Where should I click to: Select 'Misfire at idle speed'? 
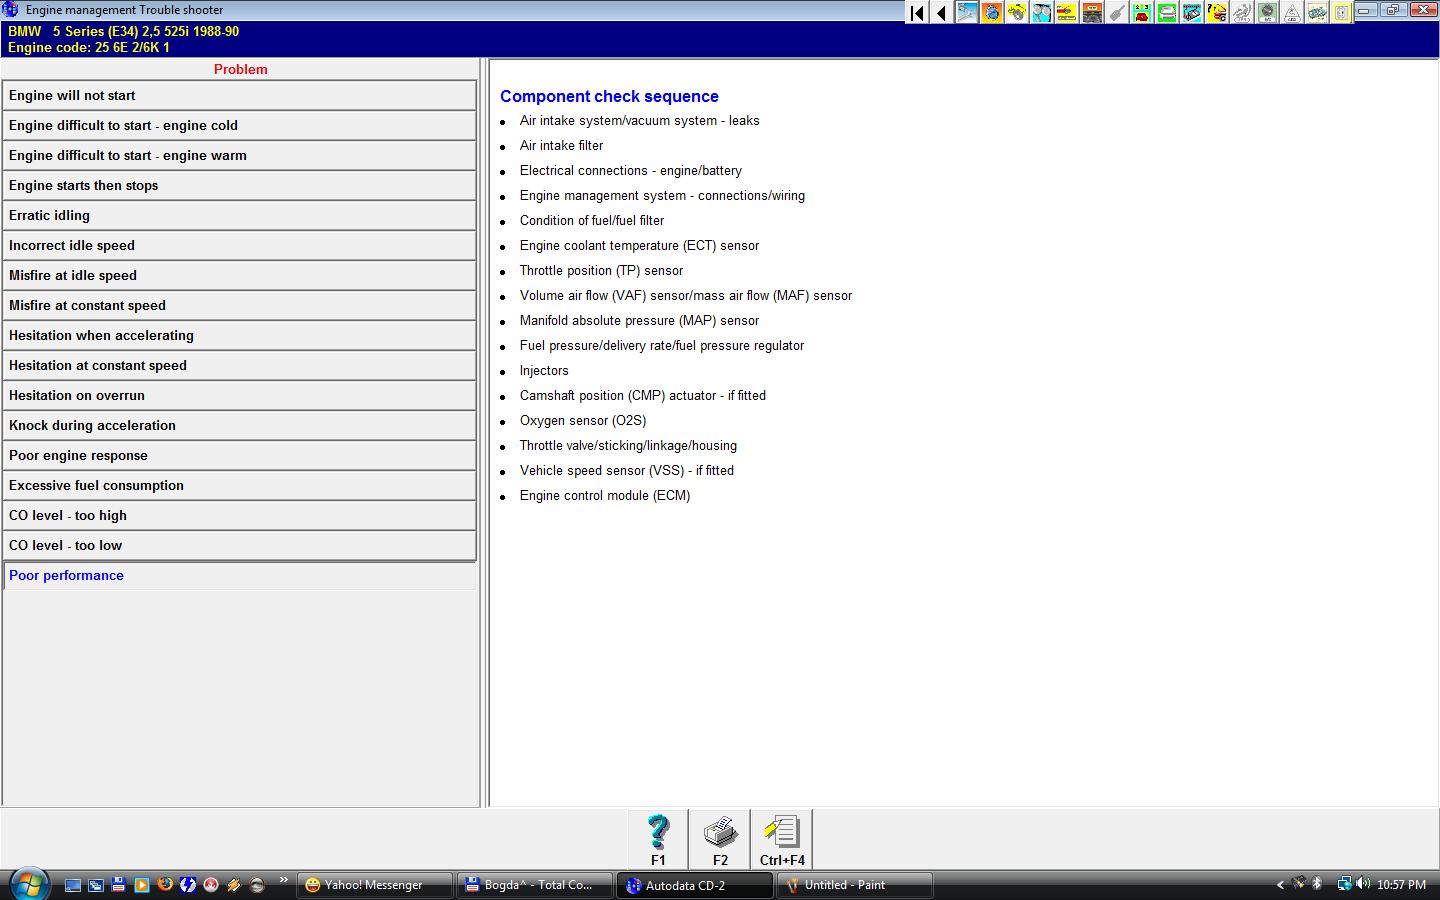pos(239,275)
